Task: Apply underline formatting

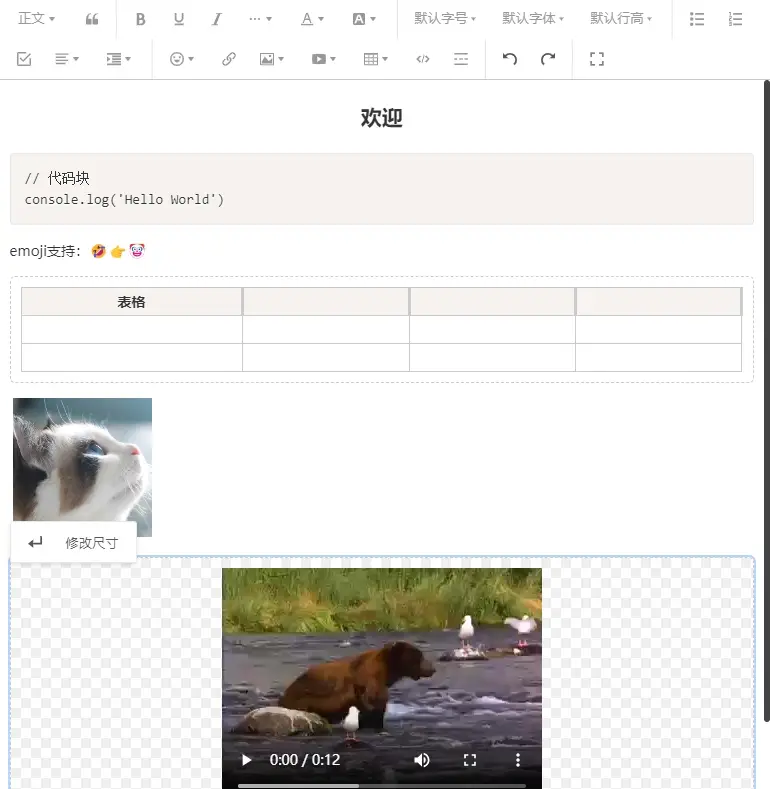Action: (x=179, y=19)
